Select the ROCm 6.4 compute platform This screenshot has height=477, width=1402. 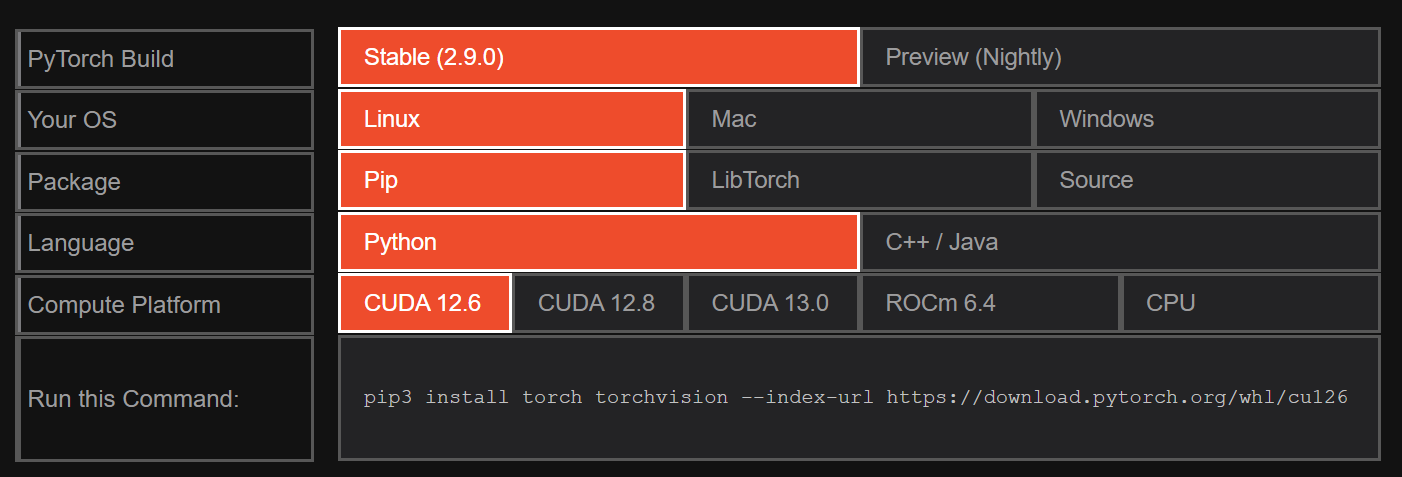click(x=989, y=303)
